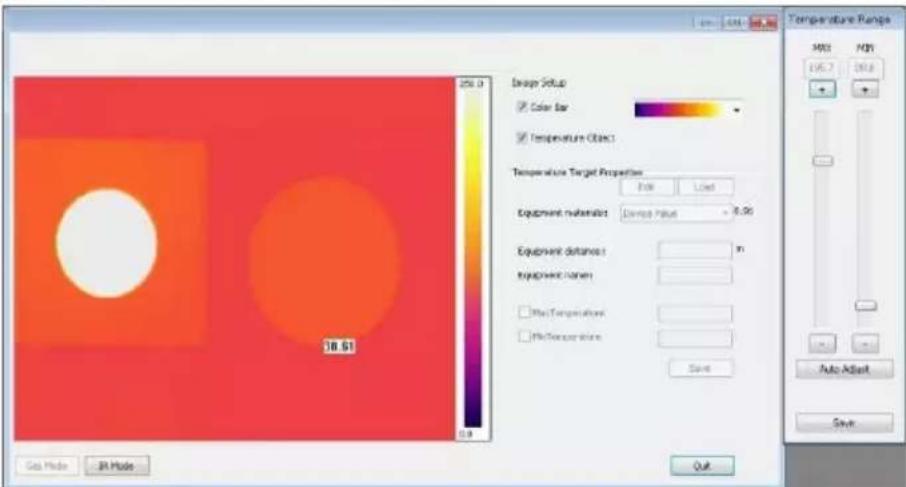This screenshot has width=906, height=487.
Task: Click the Min temperature slider handle
Action: pos(866,306)
